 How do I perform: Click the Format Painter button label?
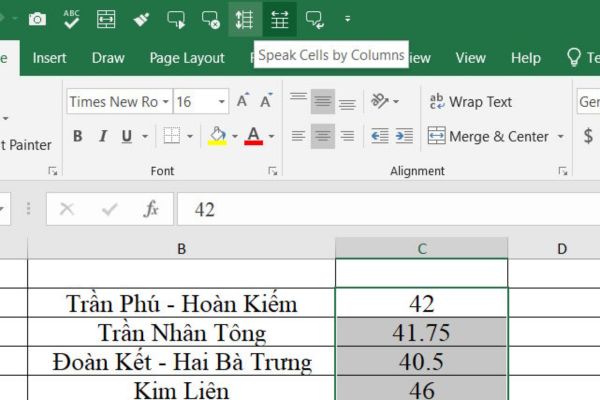[x=26, y=145]
